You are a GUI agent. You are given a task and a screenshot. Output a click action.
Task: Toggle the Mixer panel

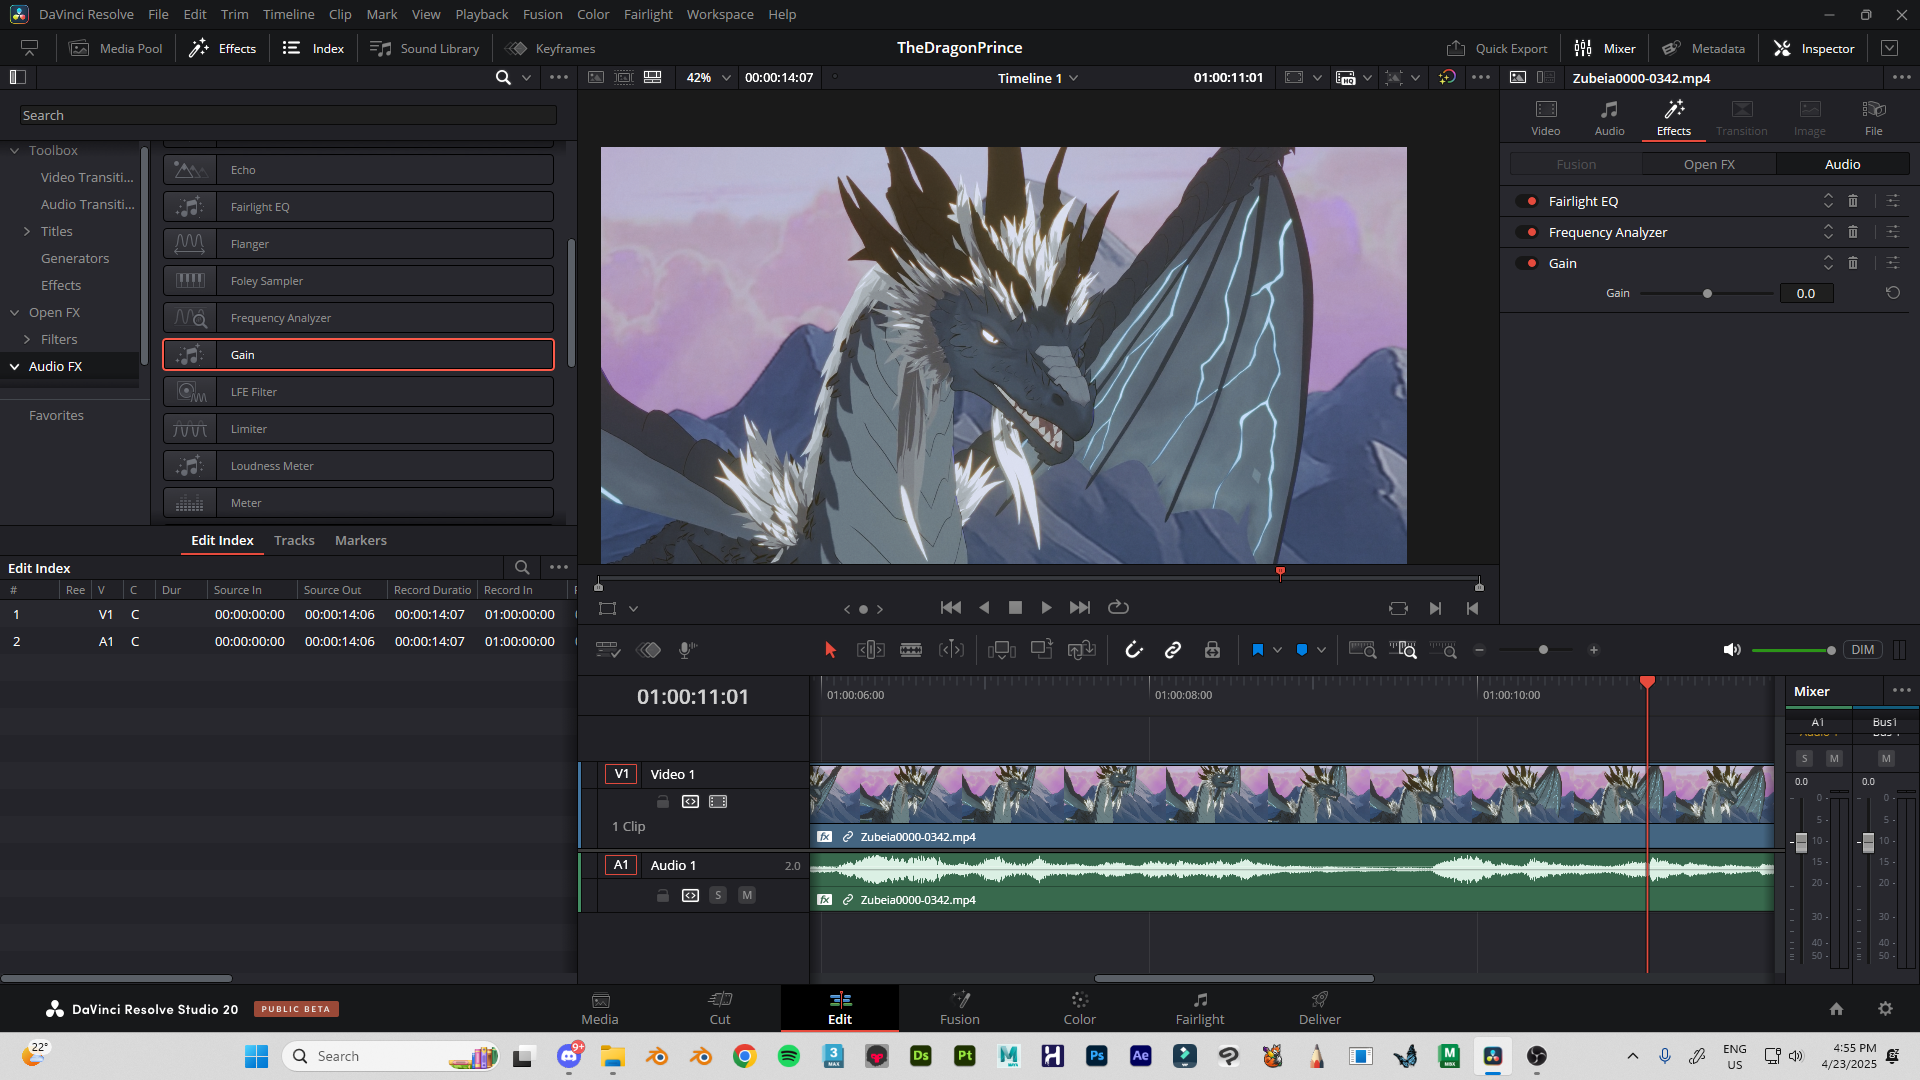1605,48
